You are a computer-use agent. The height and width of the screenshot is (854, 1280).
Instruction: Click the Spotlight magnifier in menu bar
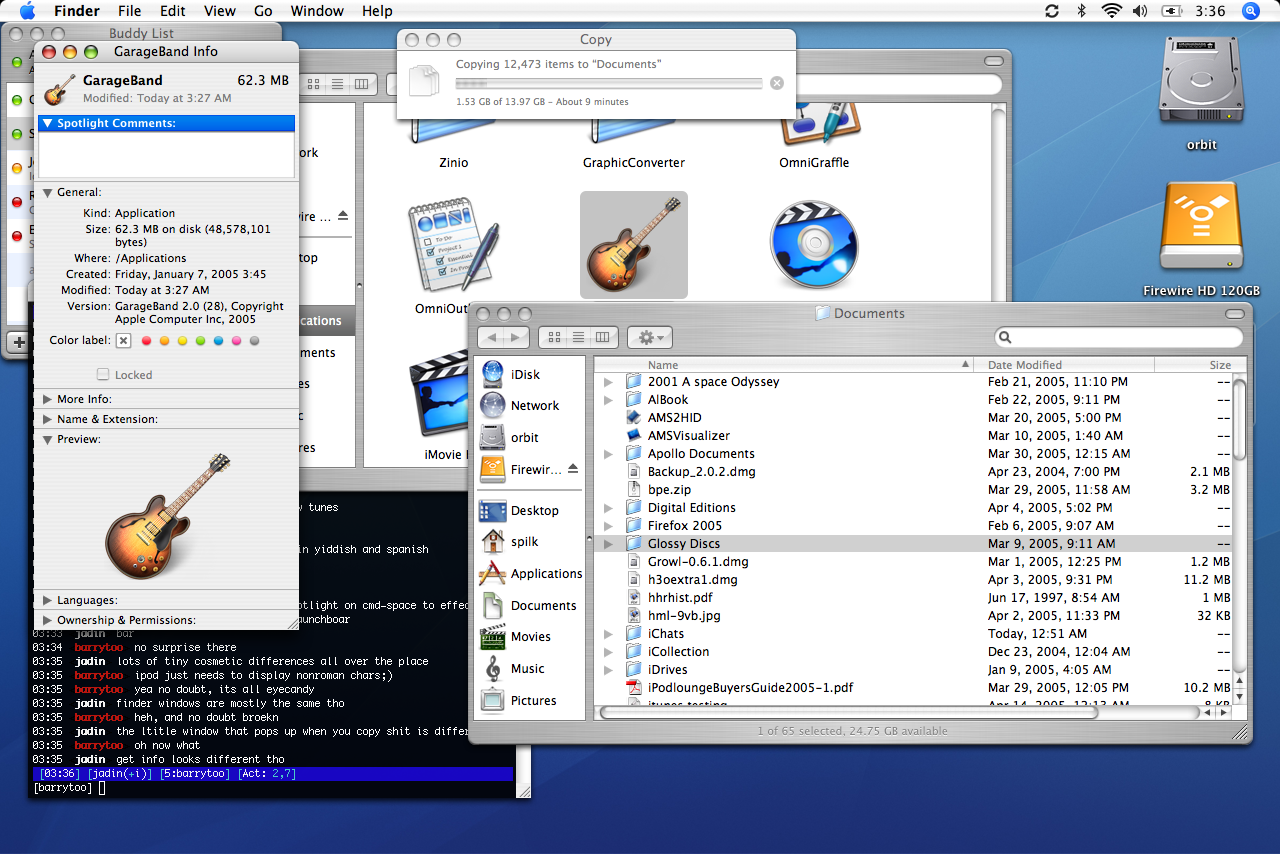point(1250,11)
